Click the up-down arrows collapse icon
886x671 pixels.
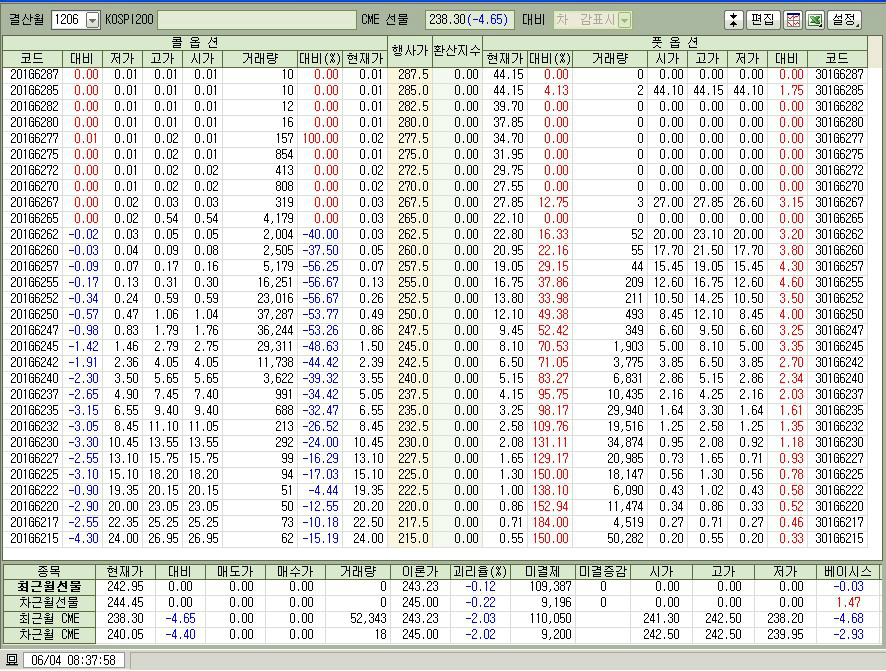(x=734, y=20)
